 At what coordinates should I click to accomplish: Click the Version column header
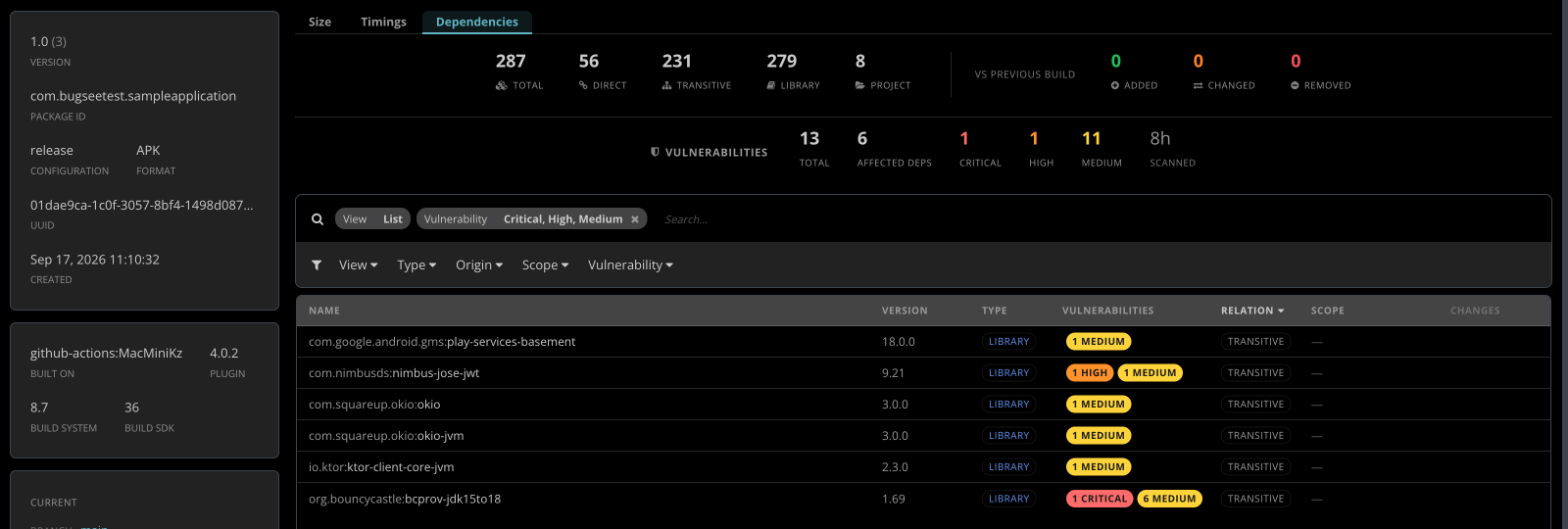[x=904, y=311]
